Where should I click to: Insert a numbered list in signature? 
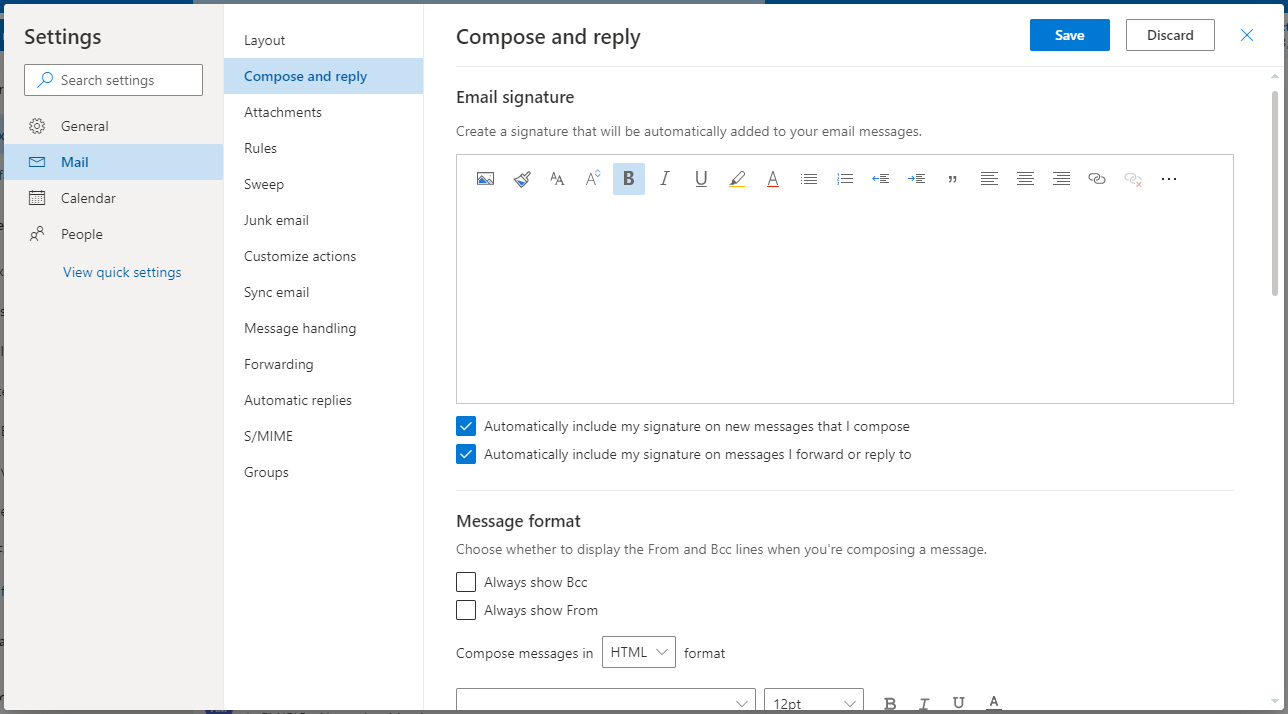point(845,179)
